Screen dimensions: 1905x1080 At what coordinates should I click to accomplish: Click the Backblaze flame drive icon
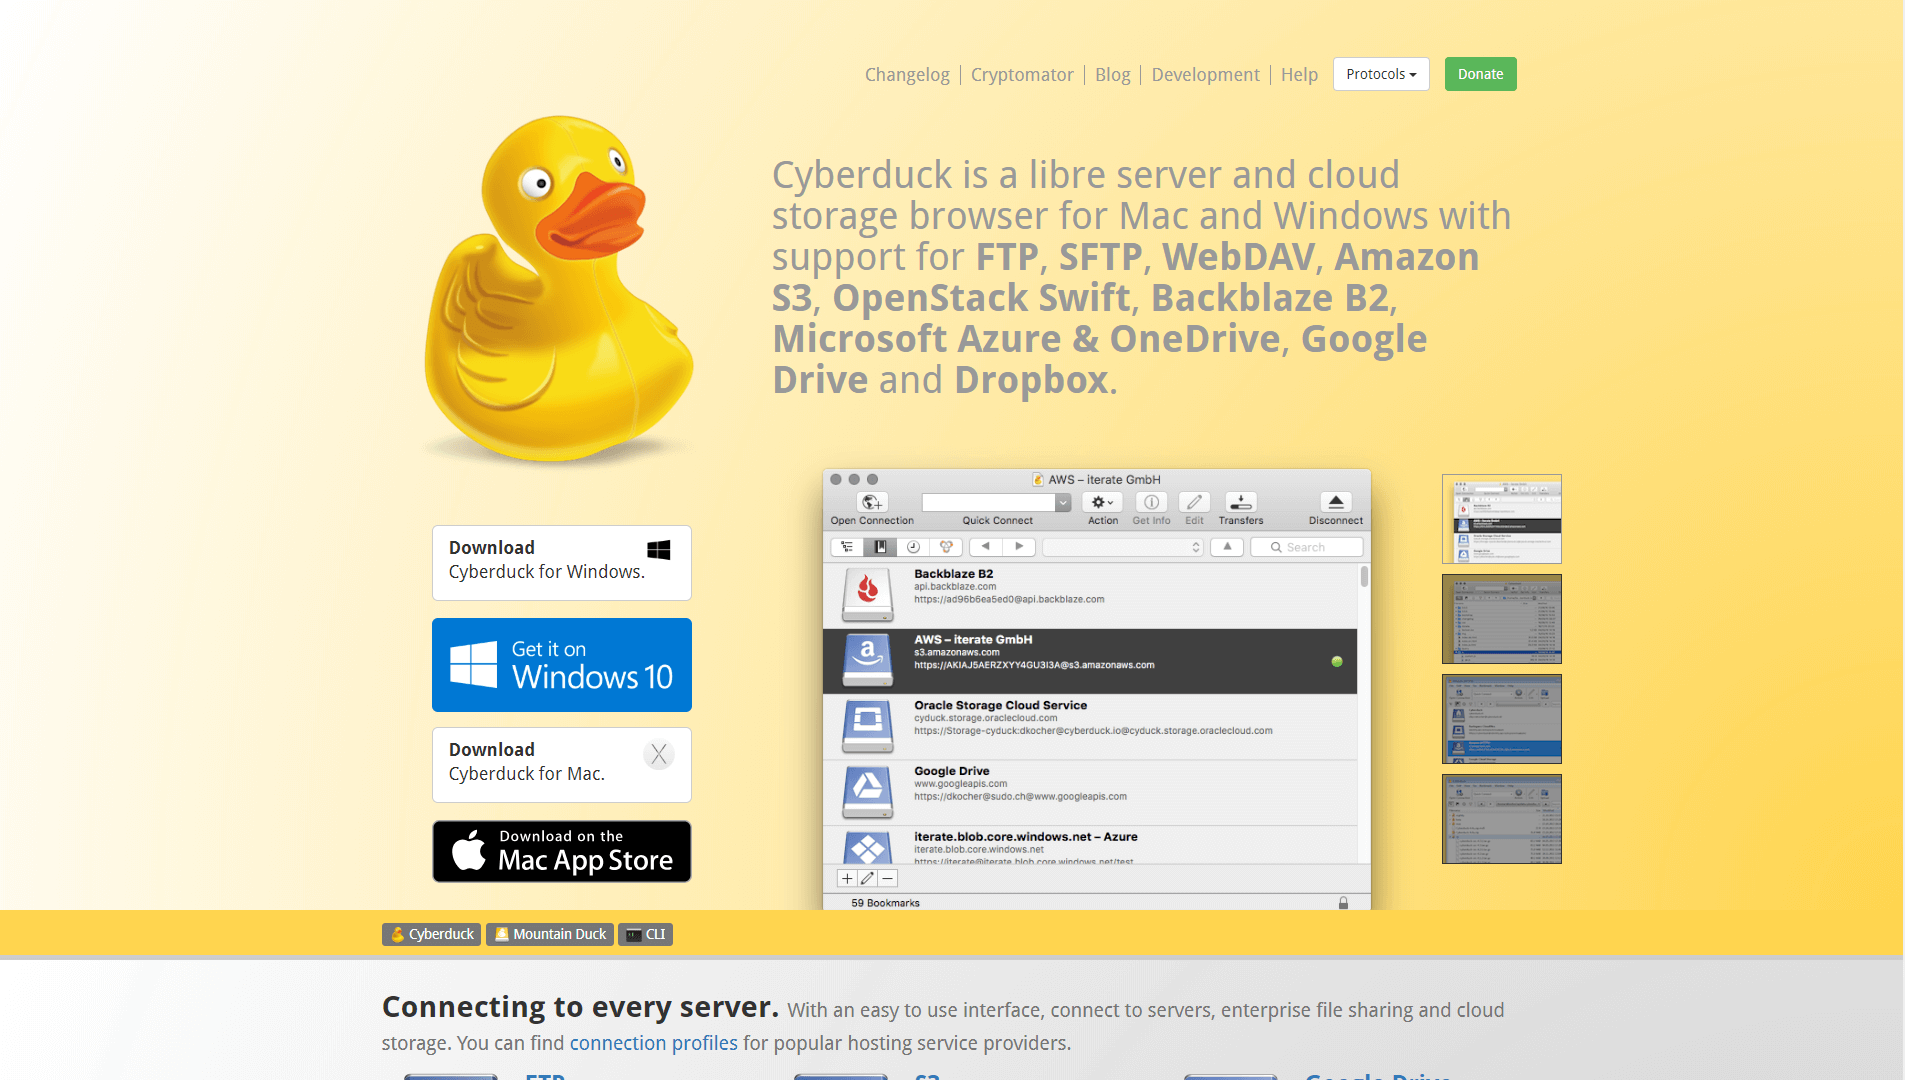click(868, 594)
